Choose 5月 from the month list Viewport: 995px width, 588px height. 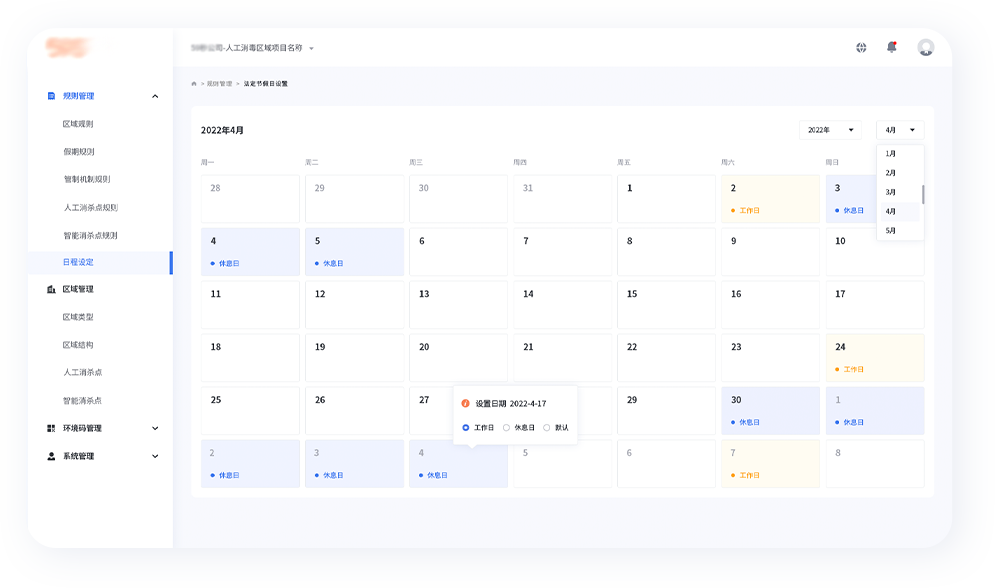891,231
